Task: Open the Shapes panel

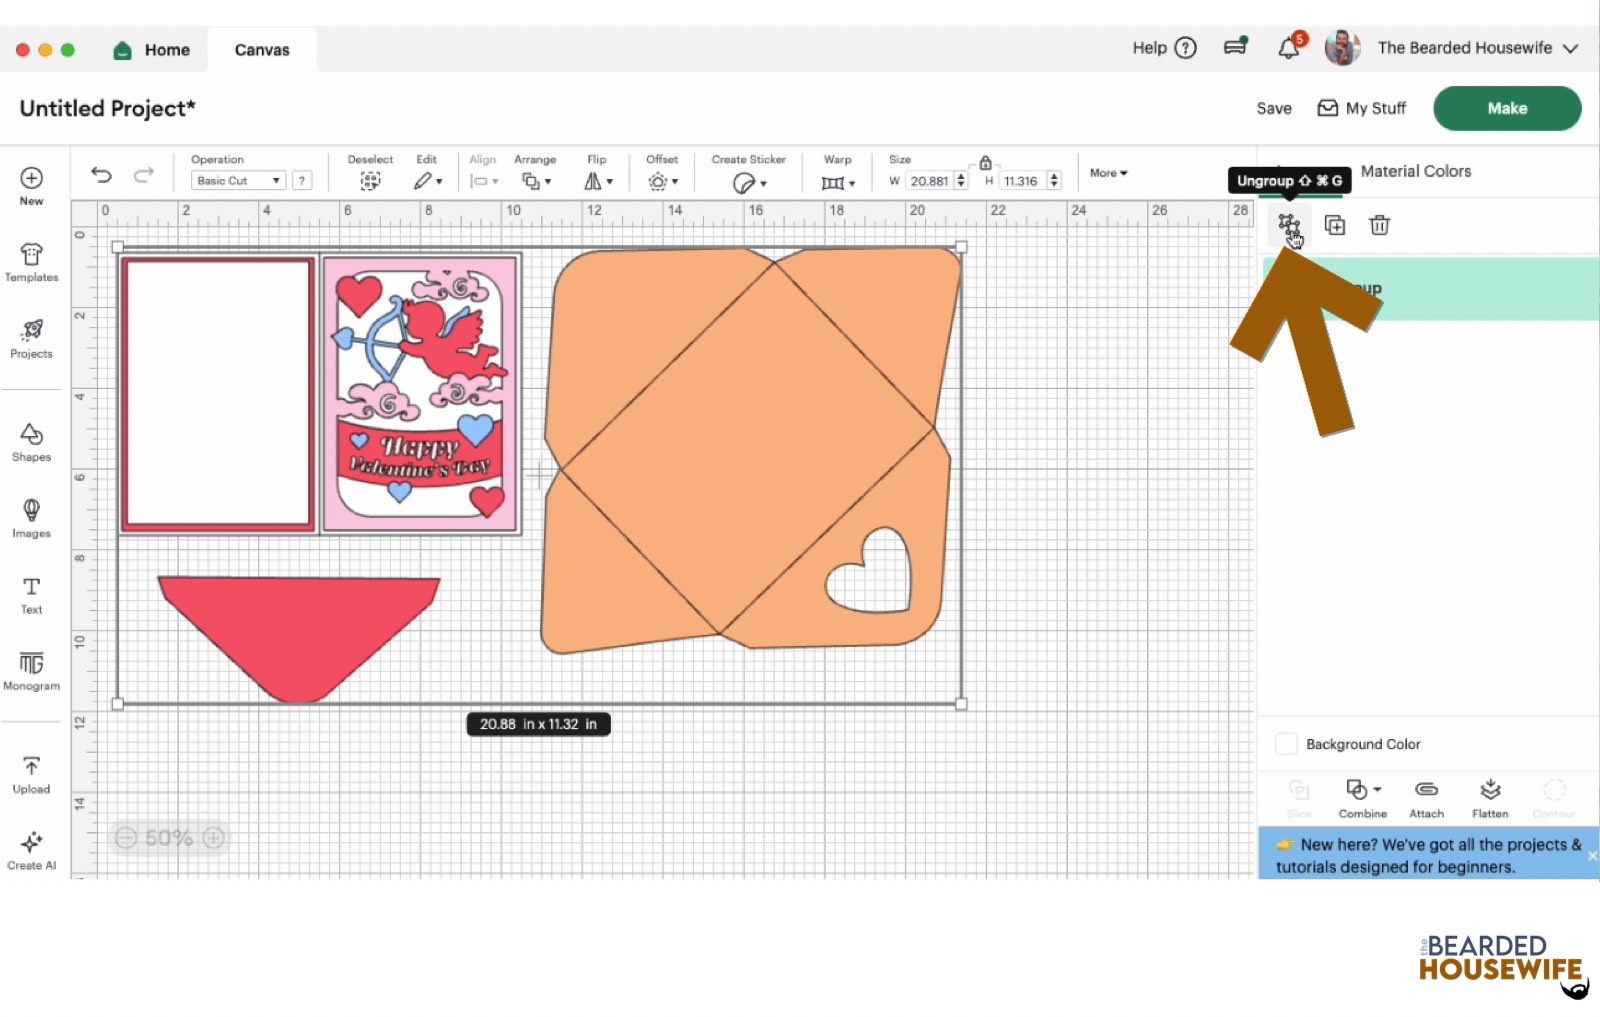Action: (x=31, y=440)
